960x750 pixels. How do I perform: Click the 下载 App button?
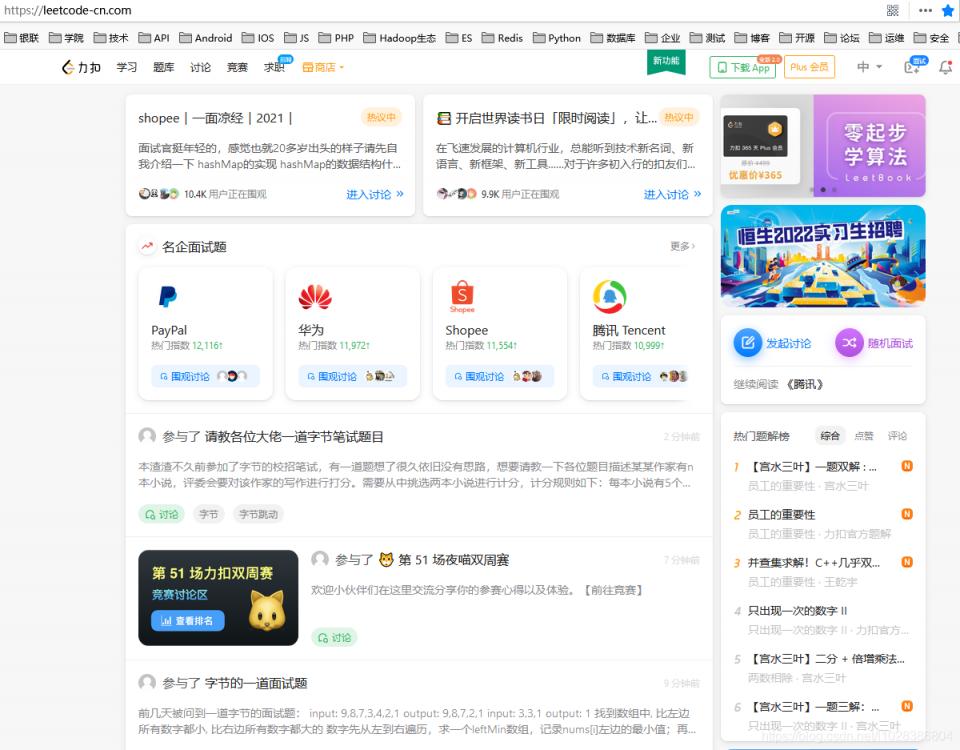pyautogui.click(x=743, y=68)
